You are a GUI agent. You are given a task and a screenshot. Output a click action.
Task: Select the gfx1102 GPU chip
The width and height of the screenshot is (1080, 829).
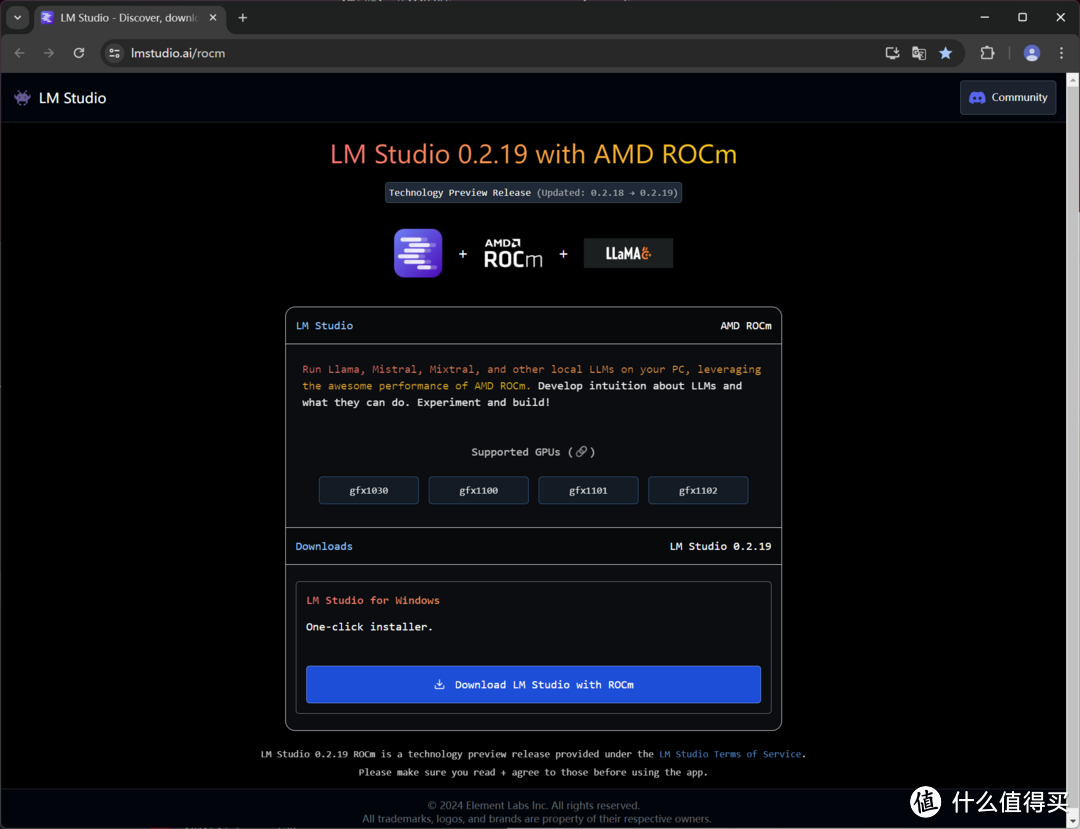coord(698,490)
